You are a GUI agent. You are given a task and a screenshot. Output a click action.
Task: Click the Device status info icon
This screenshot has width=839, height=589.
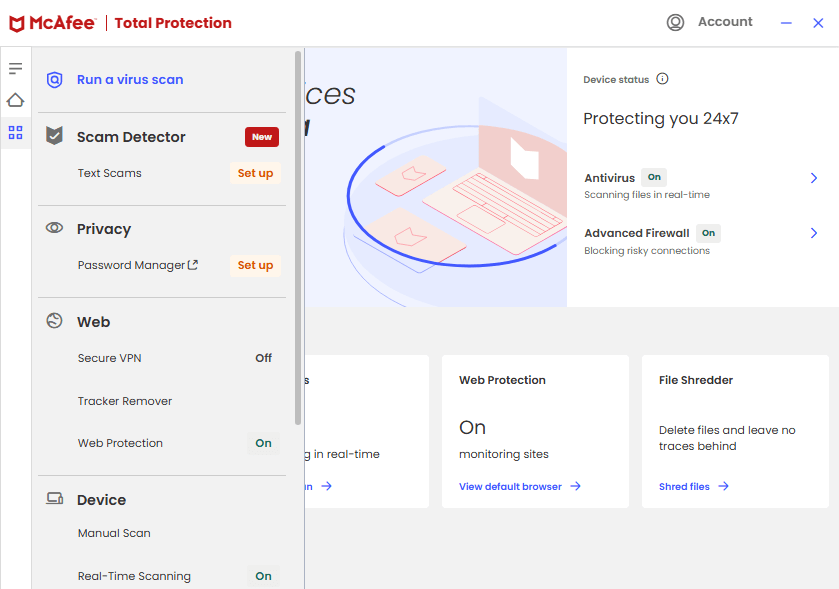click(662, 79)
